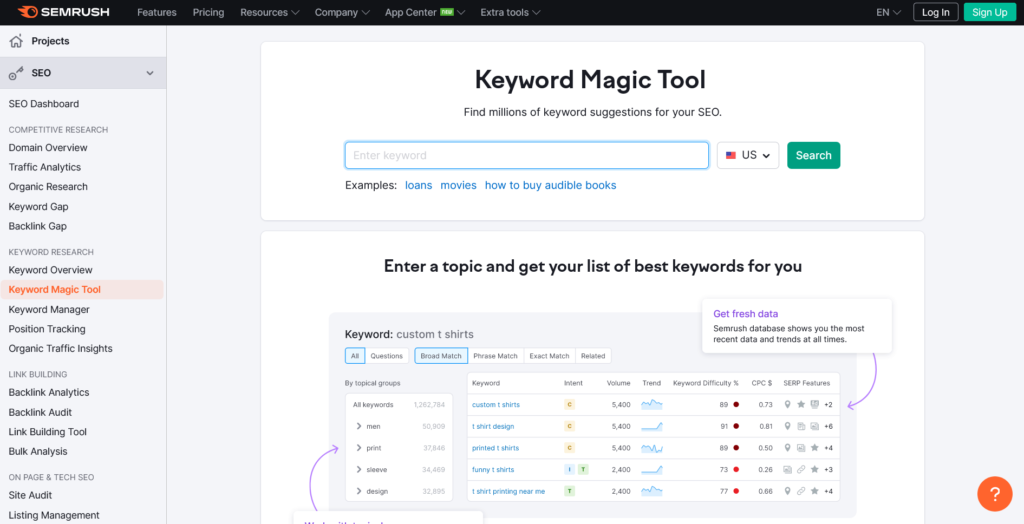Open the US country database dropdown
The height and width of the screenshot is (524, 1024).
click(748, 156)
